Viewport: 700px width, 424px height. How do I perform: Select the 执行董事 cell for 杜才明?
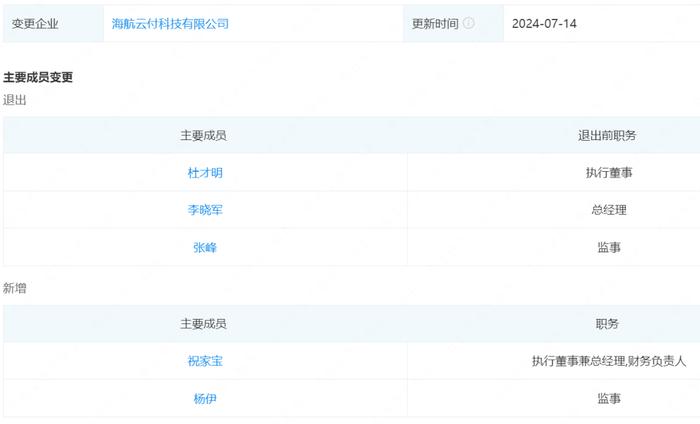coord(609,173)
